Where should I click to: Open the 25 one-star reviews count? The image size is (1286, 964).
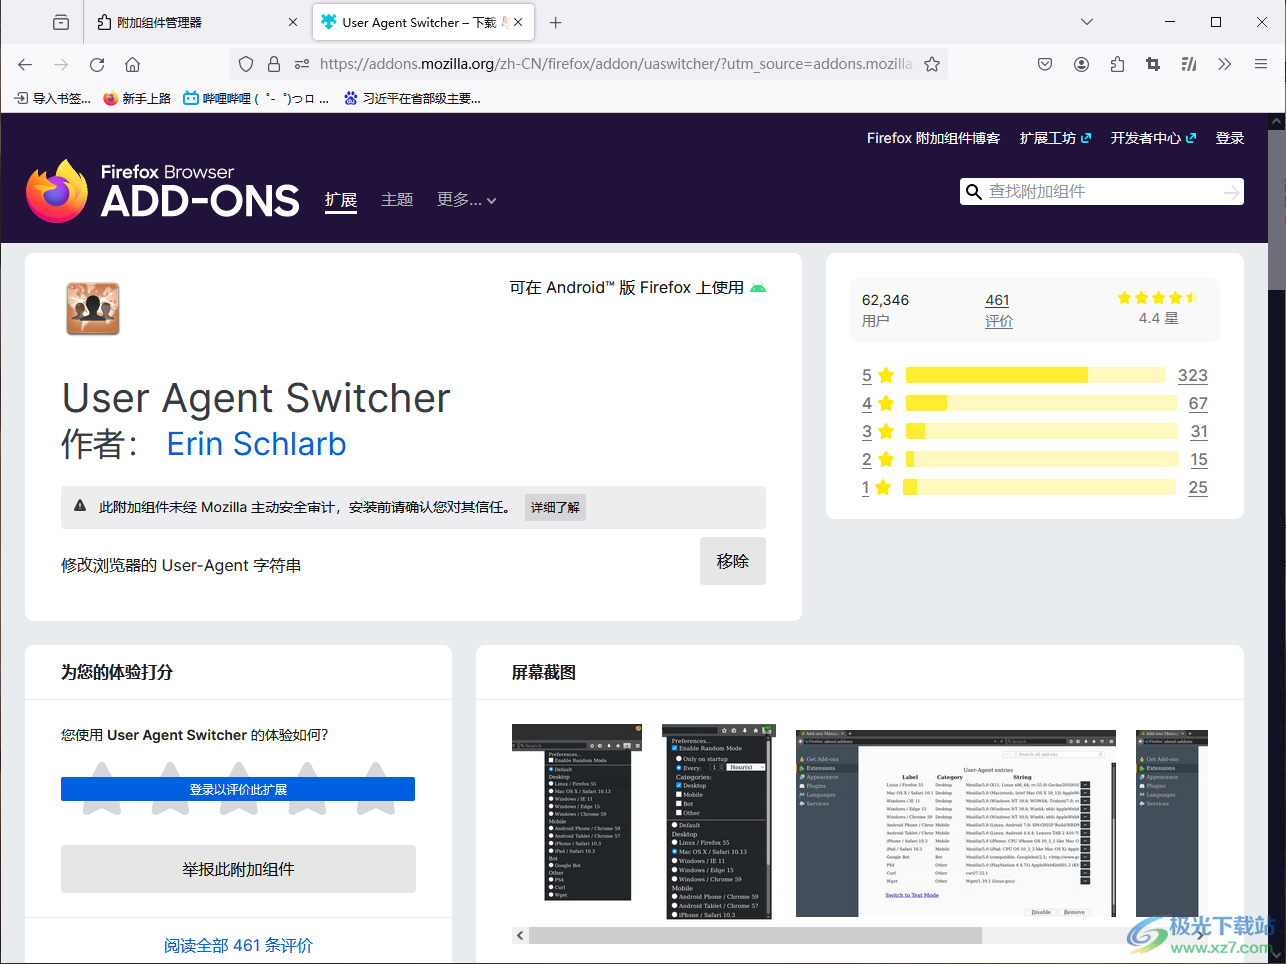tap(1198, 487)
